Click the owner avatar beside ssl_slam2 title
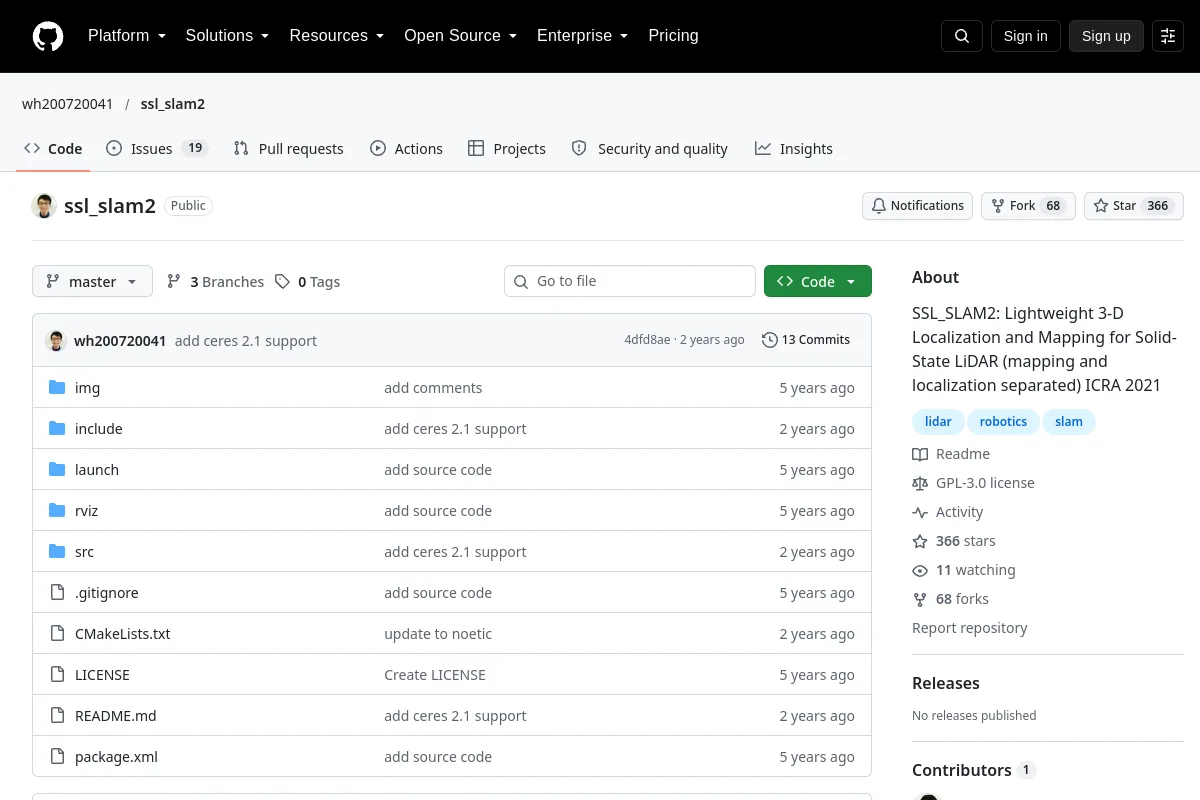 point(44,206)
